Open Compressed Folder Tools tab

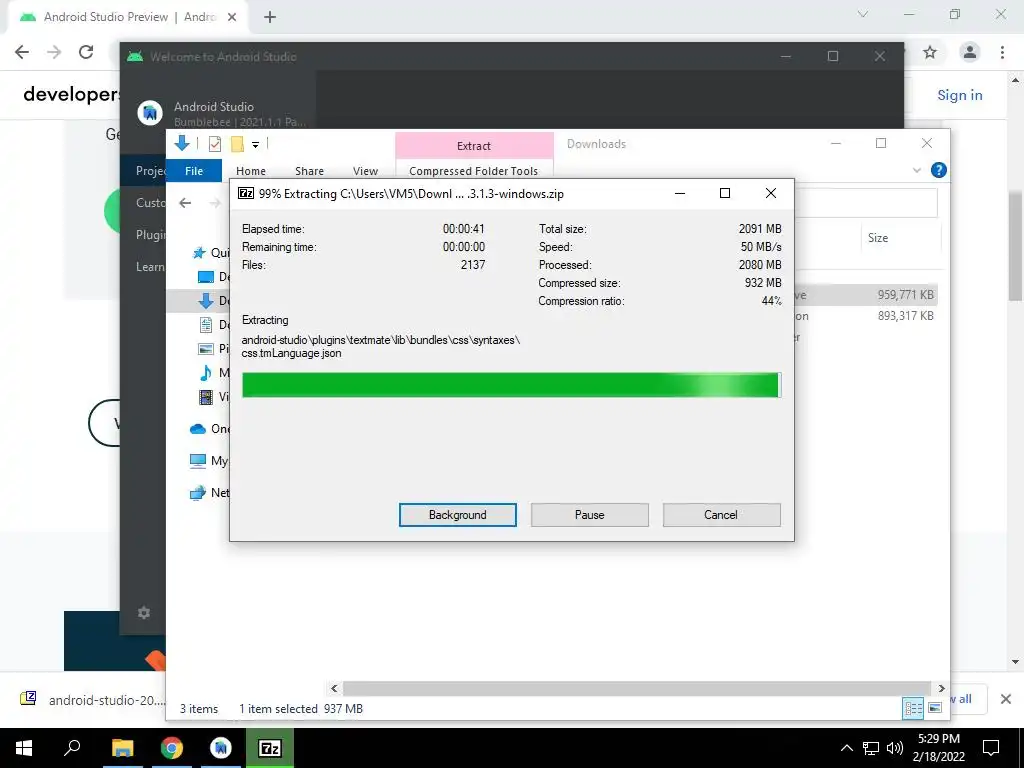pos(473,171)
